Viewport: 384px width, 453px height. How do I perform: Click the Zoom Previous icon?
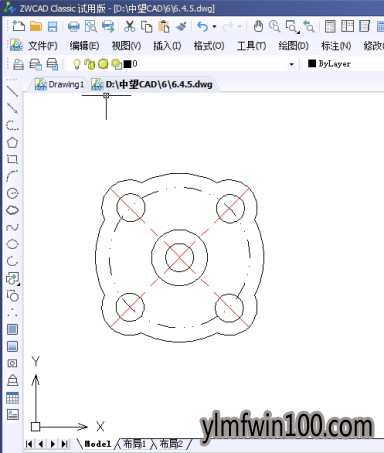(x=309, y=26)
